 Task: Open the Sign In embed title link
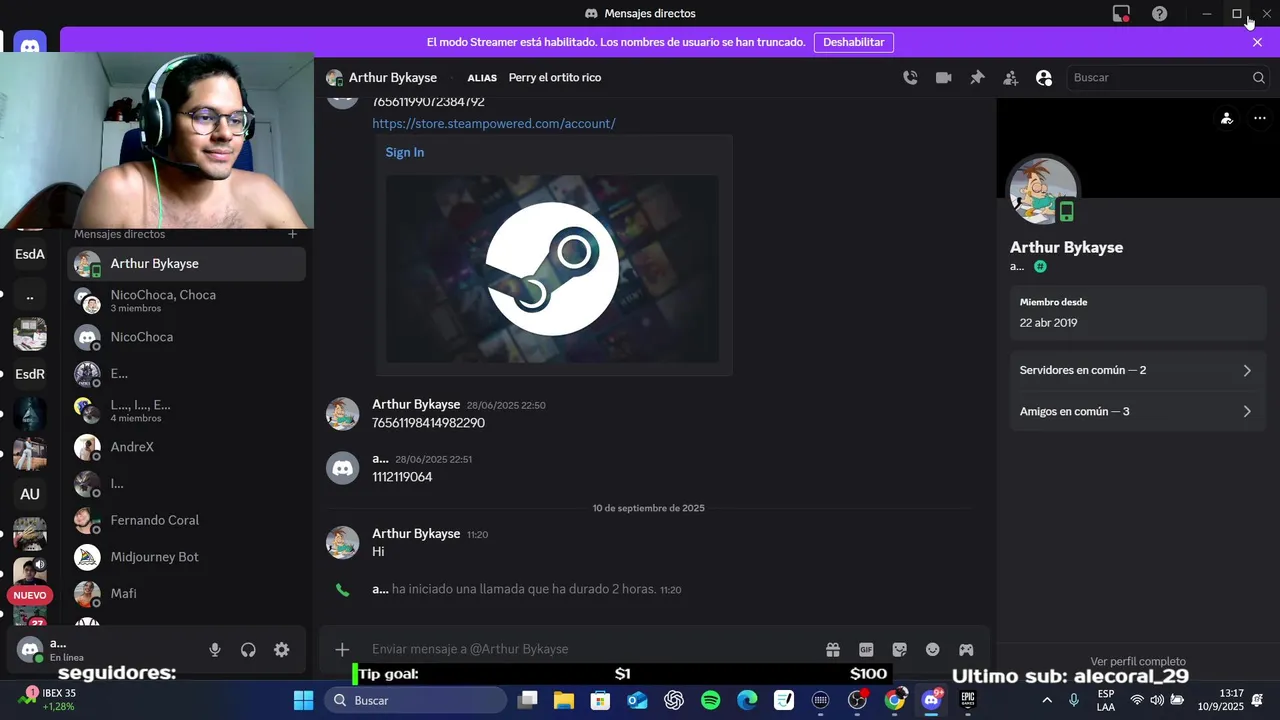pos(405,152)
